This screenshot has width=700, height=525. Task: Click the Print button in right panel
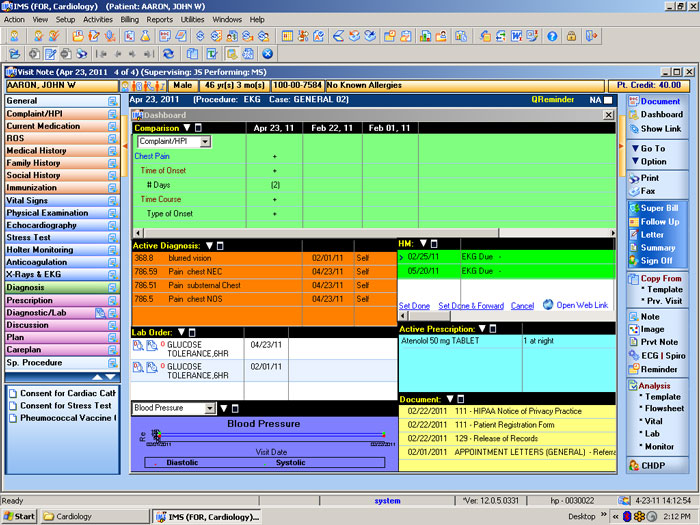644,178
